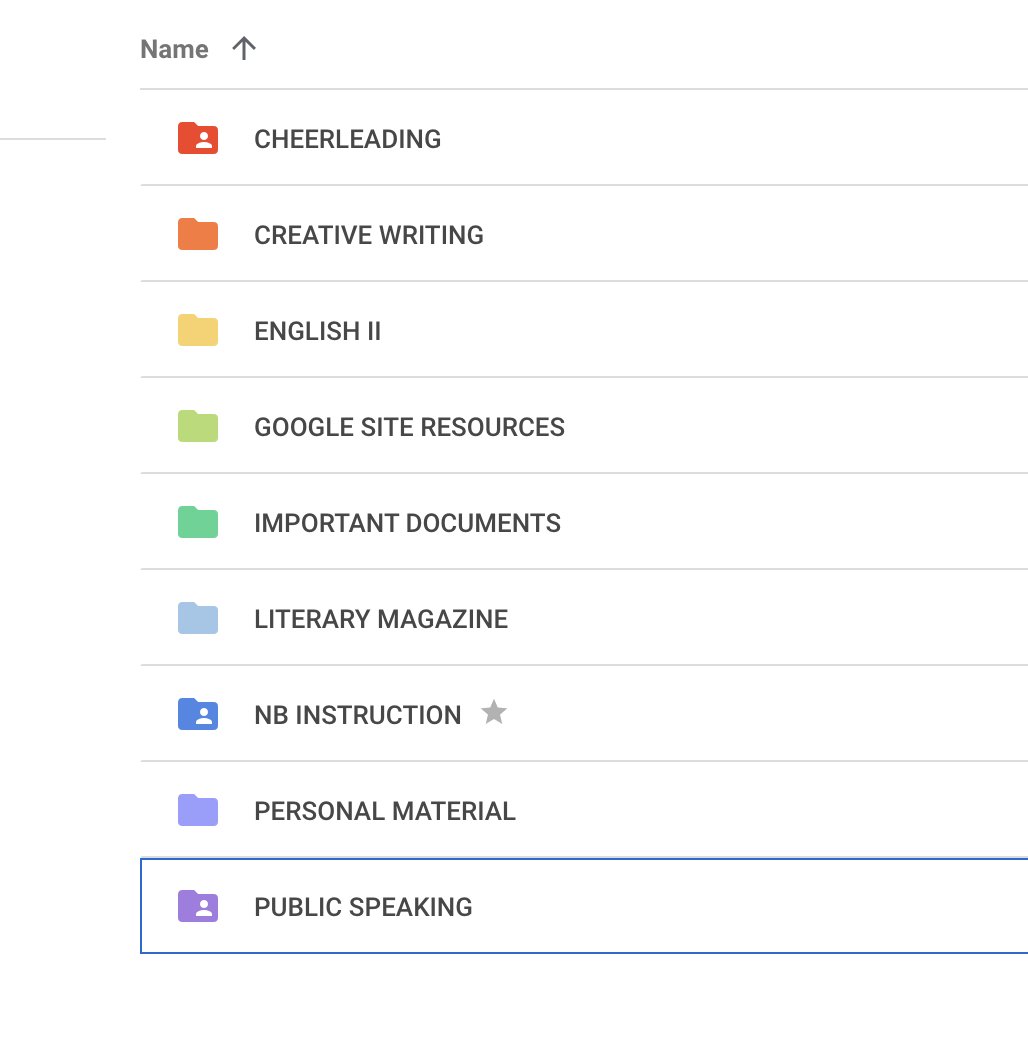Select the IMPORTANT DOCUMENTS folder

pos(408,522)
